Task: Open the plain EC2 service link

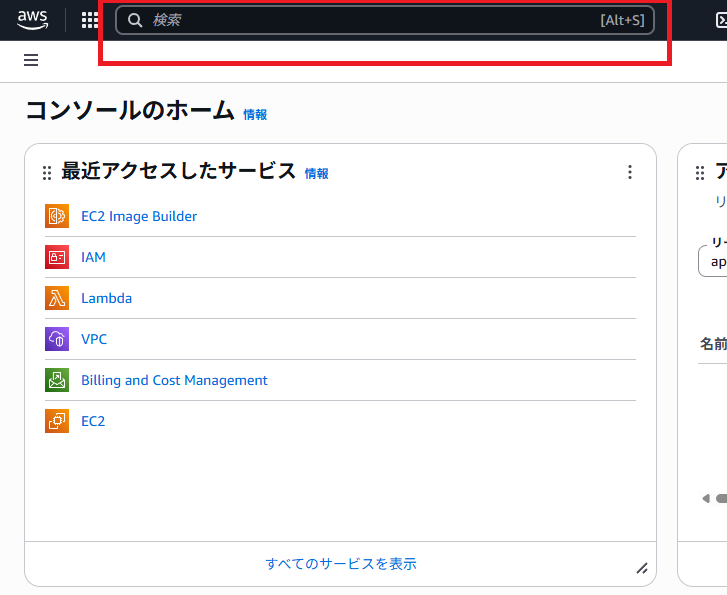Action: 93,421
